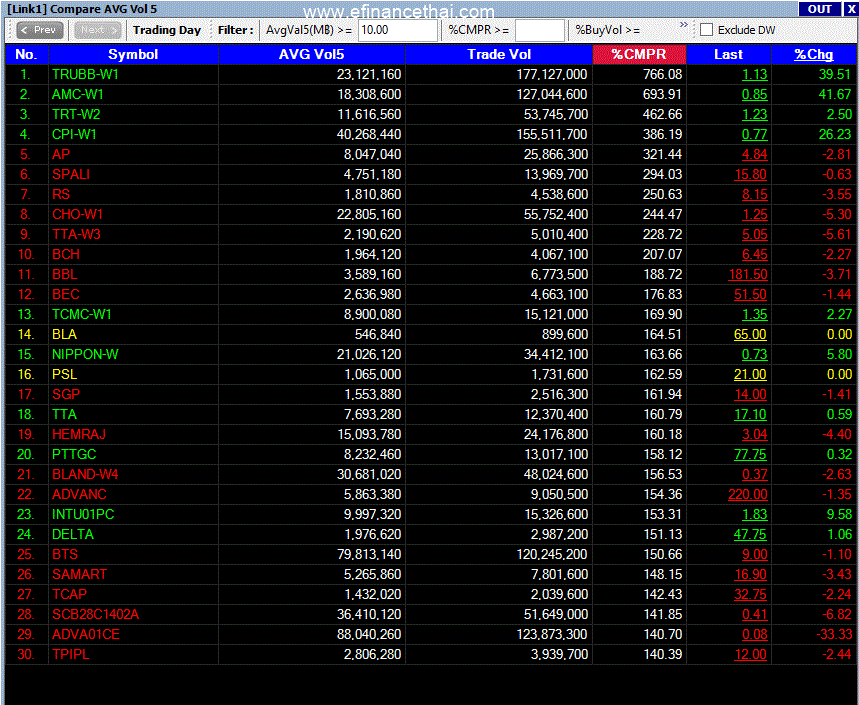859x705 pixels.
Task: Open BLA last price 65.00
Action: point(751,335)
